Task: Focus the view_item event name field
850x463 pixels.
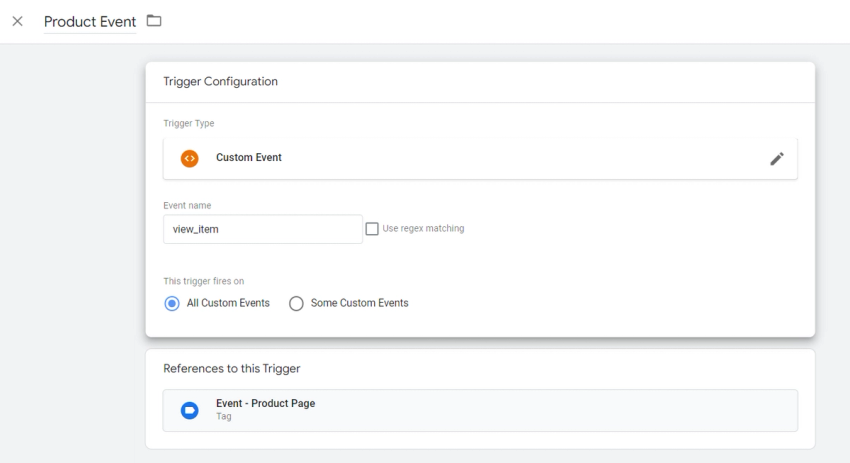Action: pyautogui.click(x=262, y=229)
